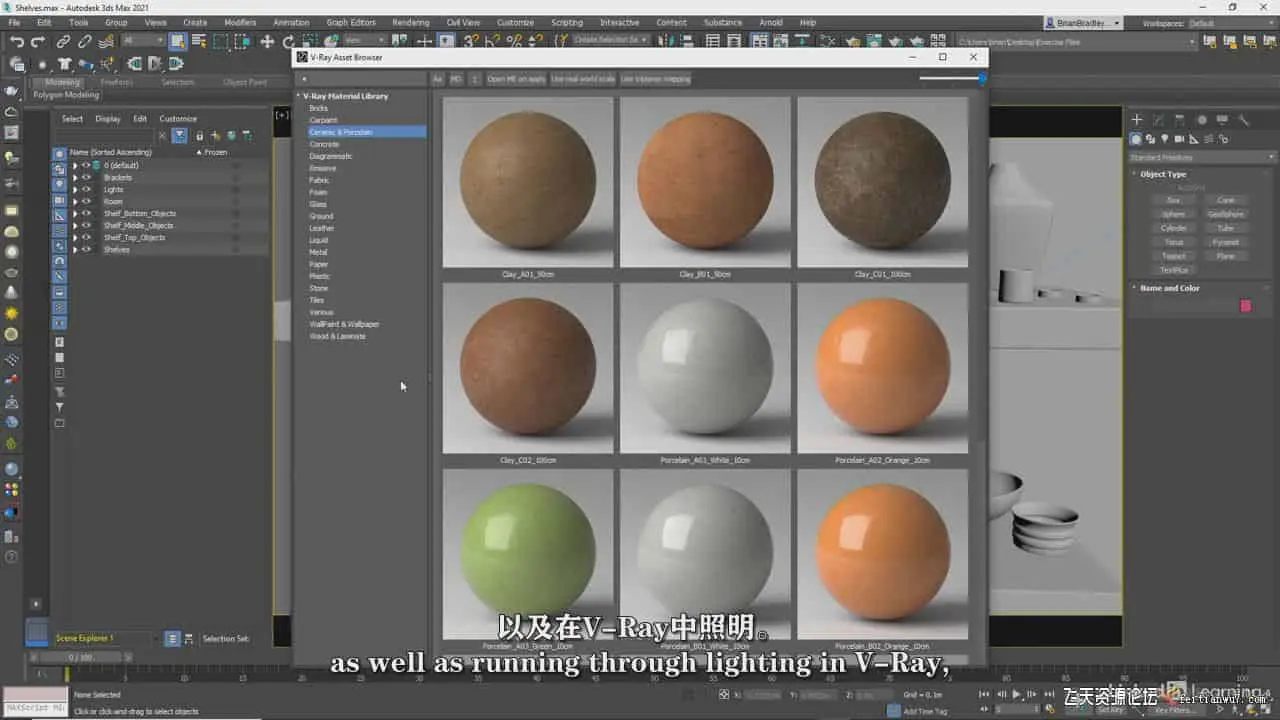This screenshot has width=1280, height=720.
Task: Select the Move transform tool
Action: [x=267, y=41]
